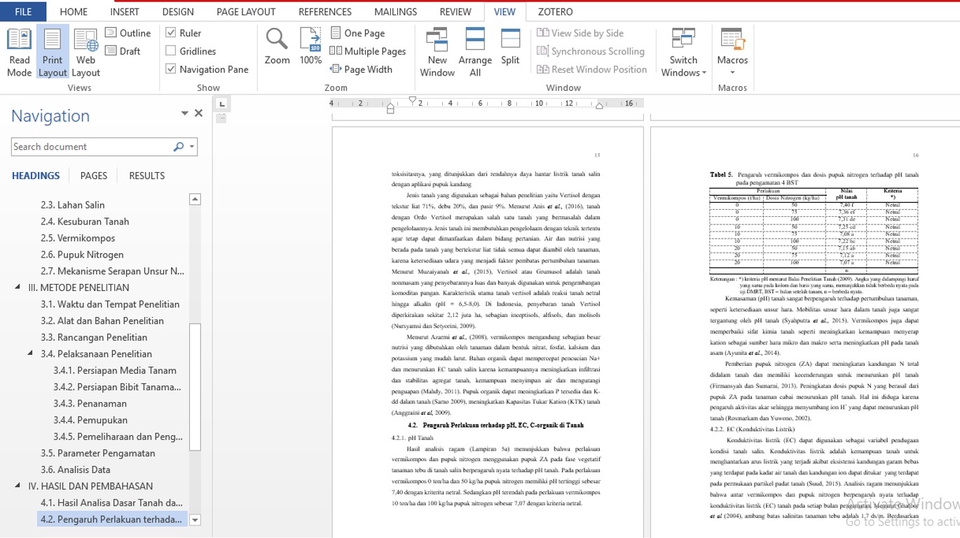This screenshot has height=538, width=960.
Task: Open the REFERENCES tab
Action: click(x=324, y=12)
